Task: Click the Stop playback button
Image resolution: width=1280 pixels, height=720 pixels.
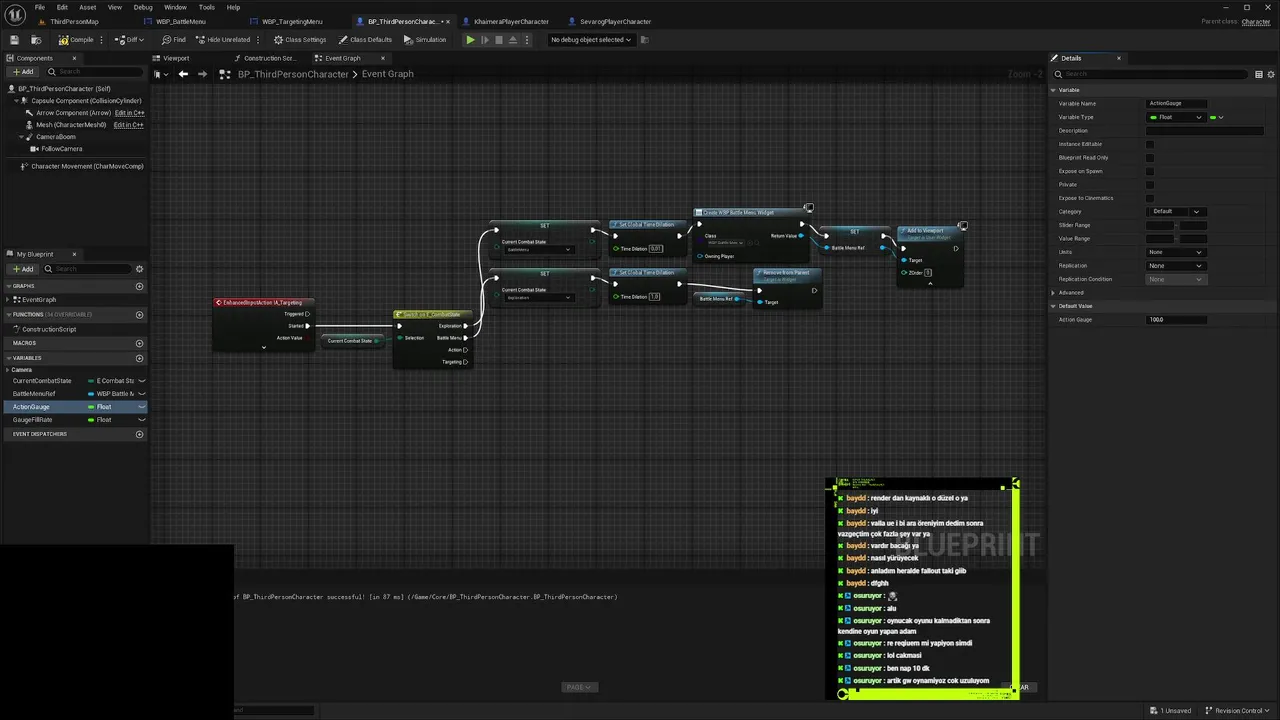Action: pos(499,40)
